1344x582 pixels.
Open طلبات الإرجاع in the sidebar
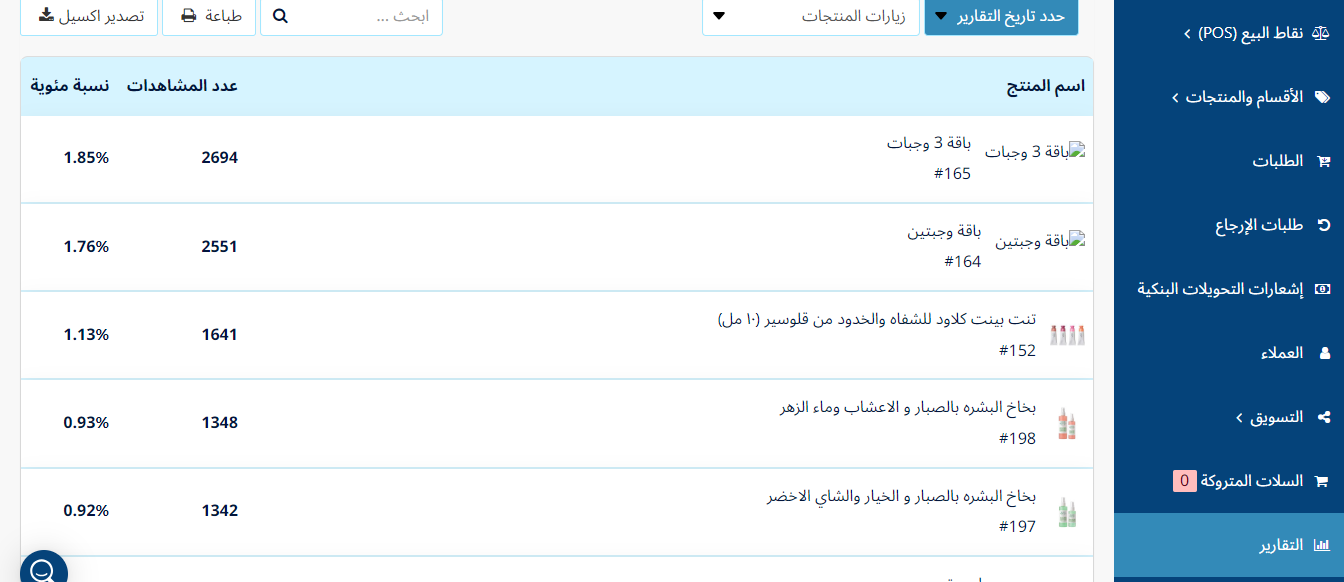[1229, 225]
